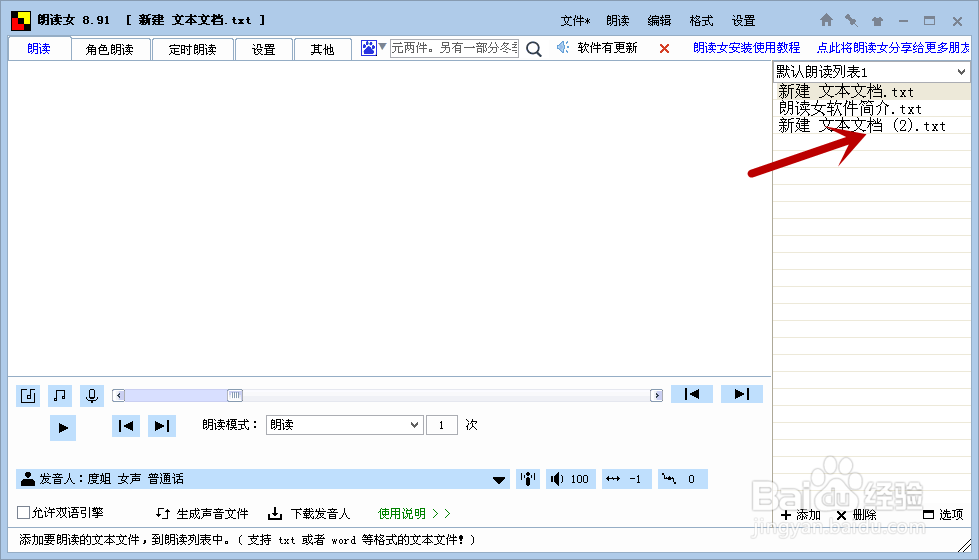
Task: Click the main text reading area
Action: (x=390, y=219)
